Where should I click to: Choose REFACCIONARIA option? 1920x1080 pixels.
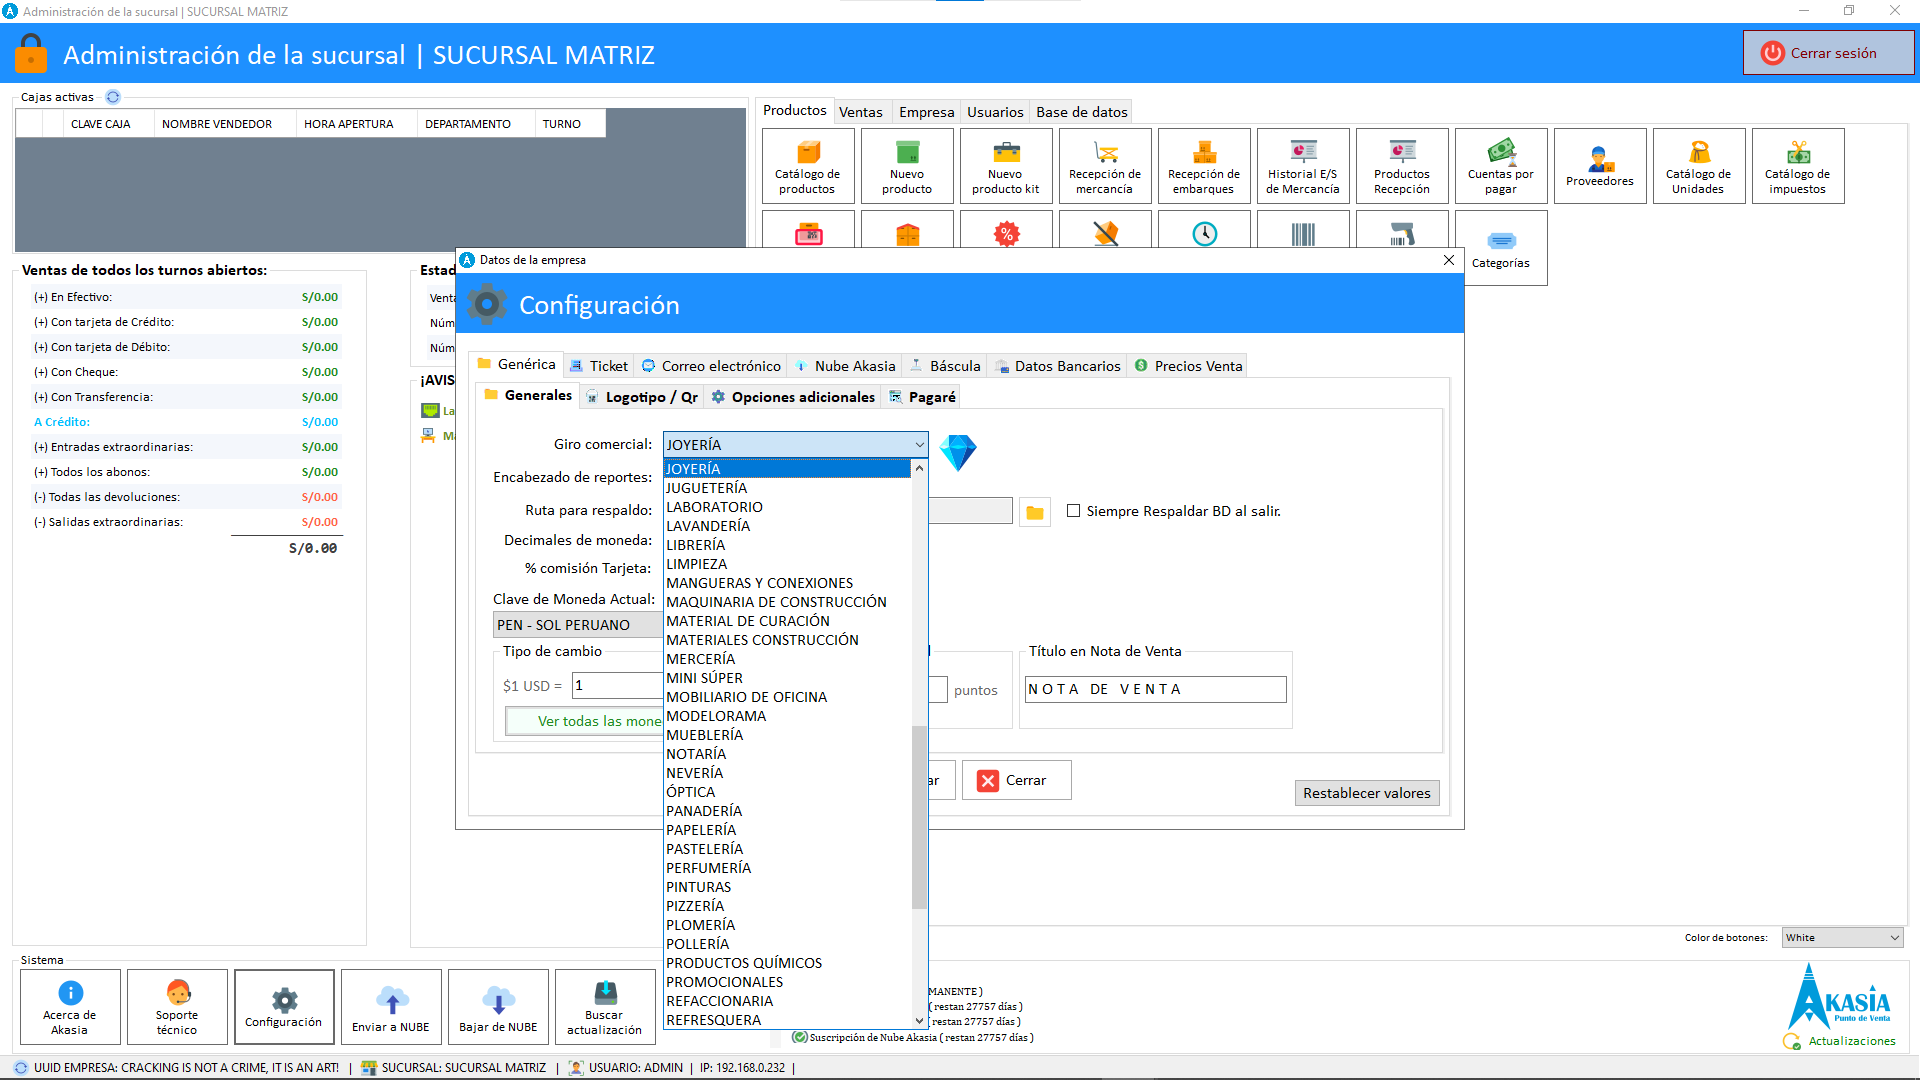coord(788,1001)
